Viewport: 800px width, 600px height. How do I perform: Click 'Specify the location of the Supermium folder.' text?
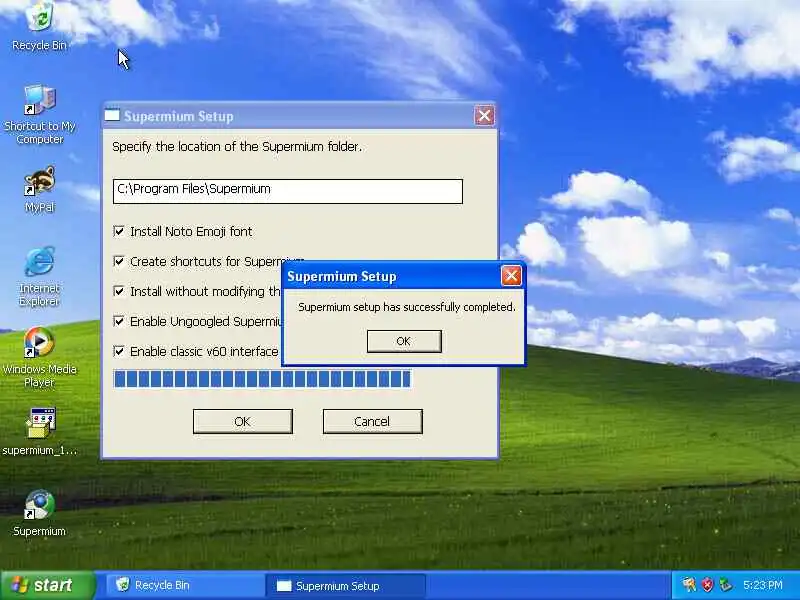click(237, 147)
